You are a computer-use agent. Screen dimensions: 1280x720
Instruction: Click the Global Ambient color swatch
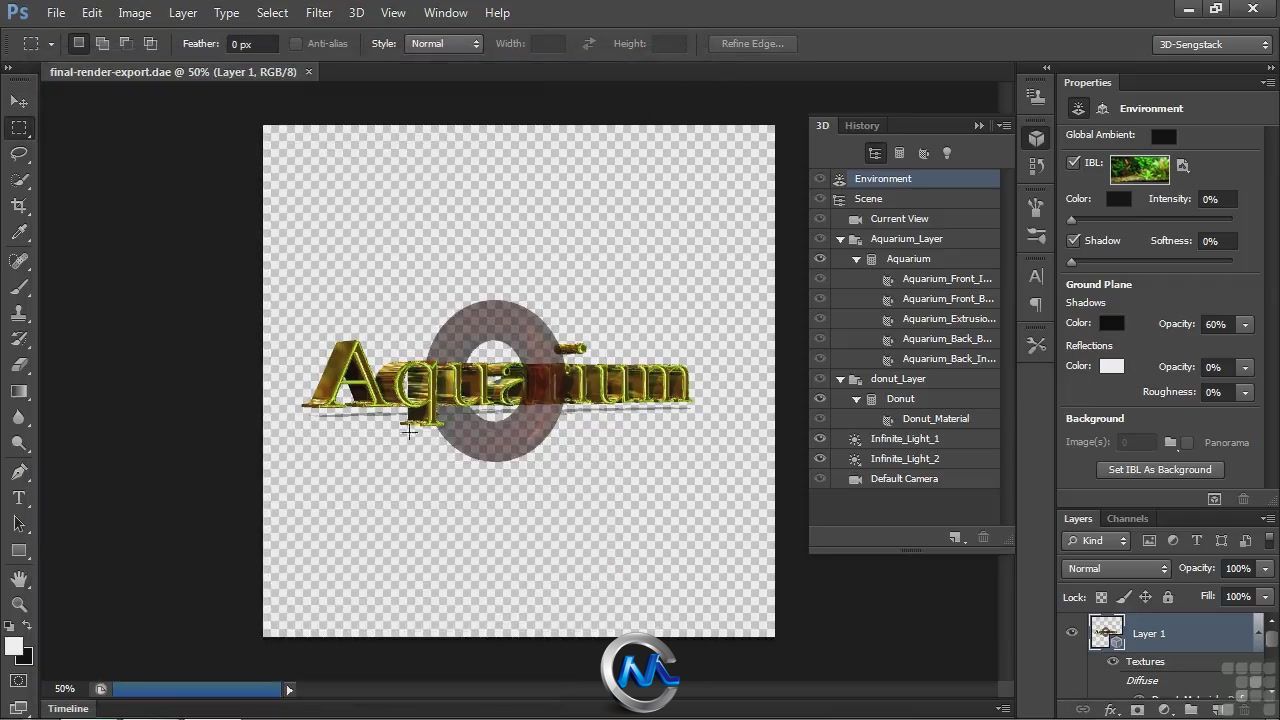click(x=1163, y=136)
